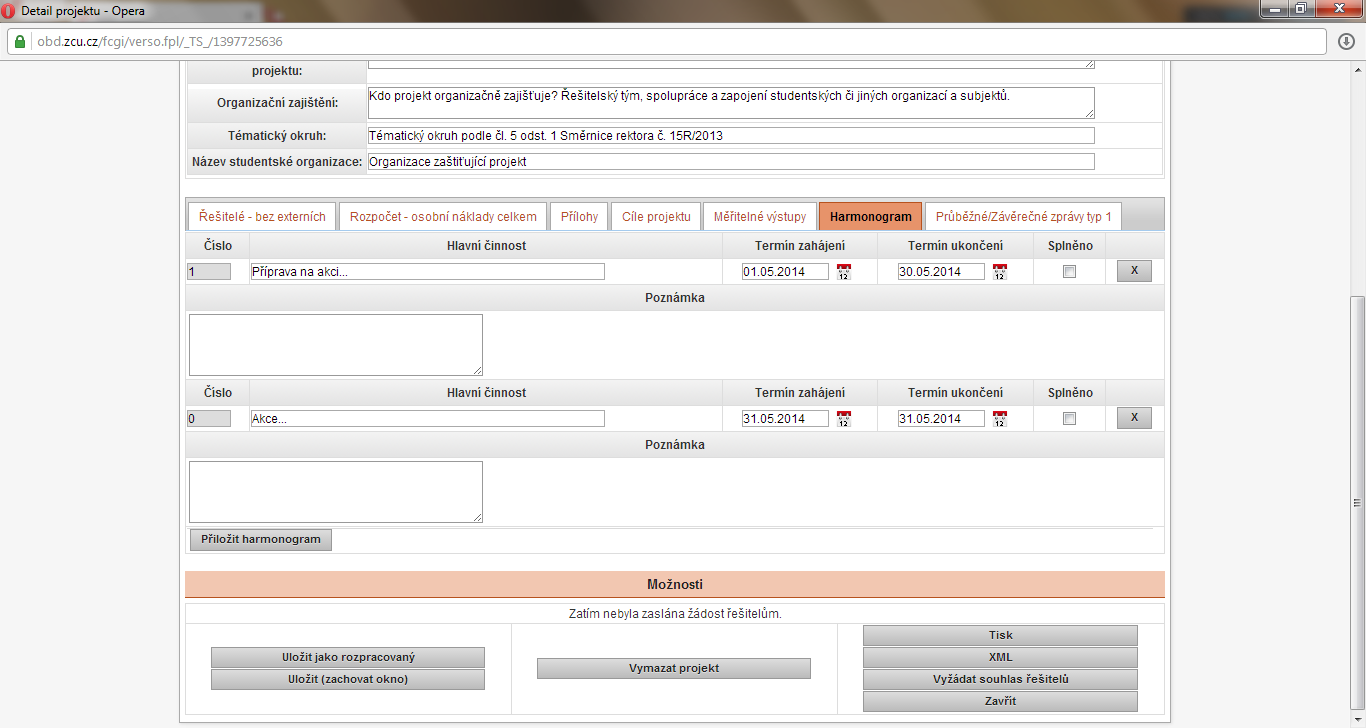Click the Možnosti section header

(675, 584)
